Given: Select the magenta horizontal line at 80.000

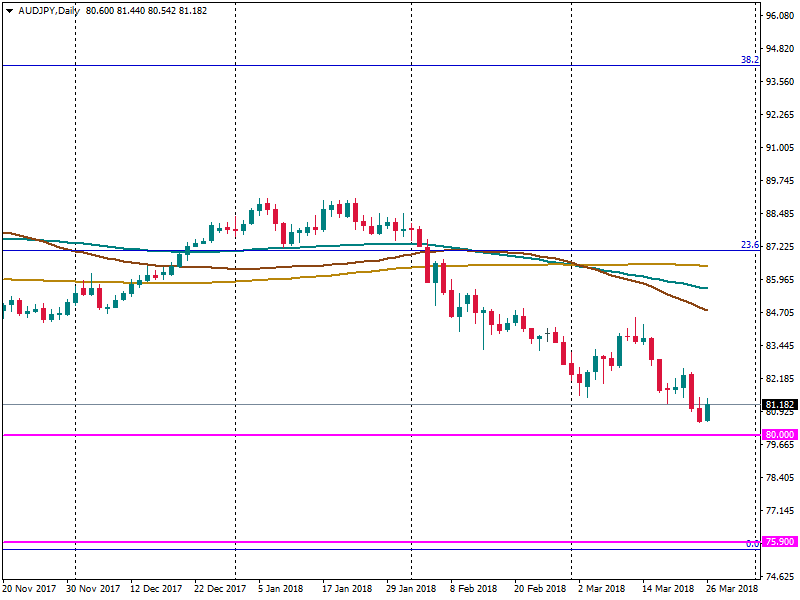Looking at the screenshot, I should tap(400, 435).
